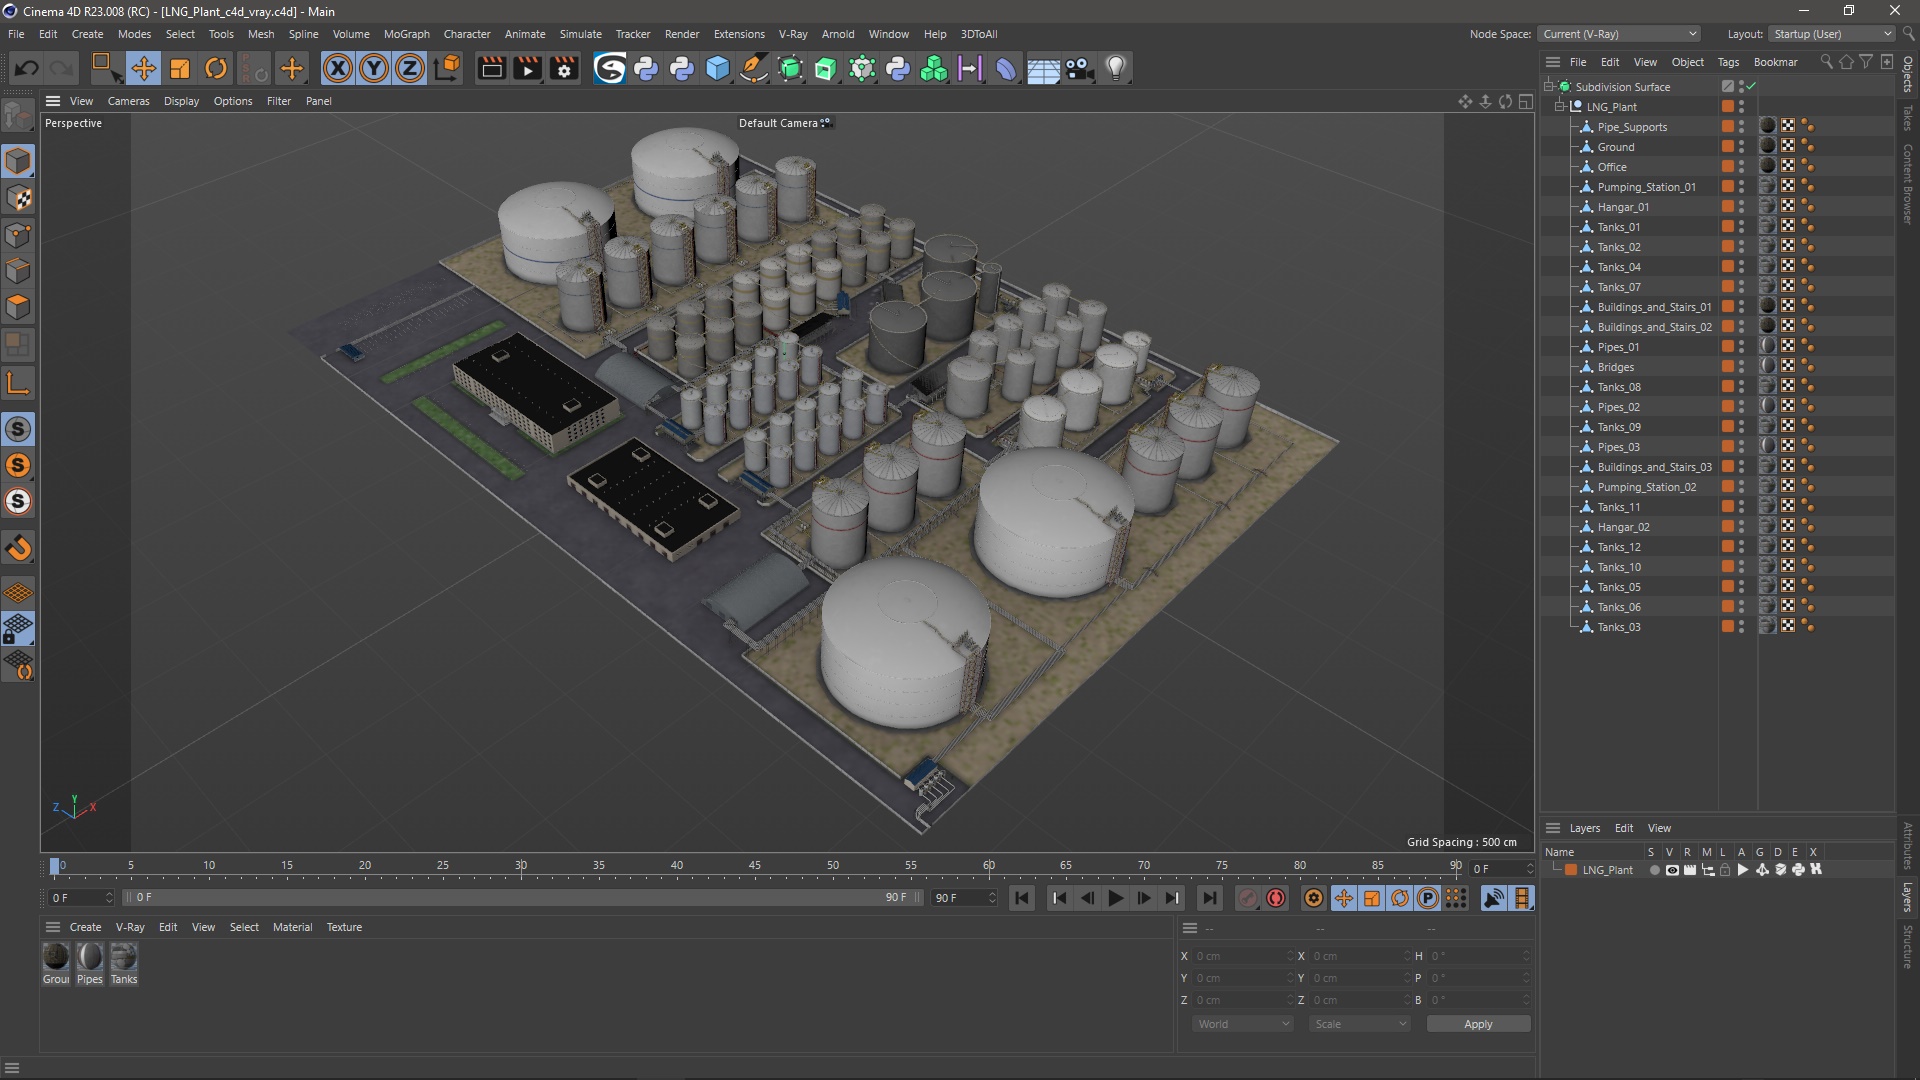Image resolution: width=1920 pixels, height=1080 pixels.
Task: Enable Axis mode in left toolbar
Action: click(18, 384)
